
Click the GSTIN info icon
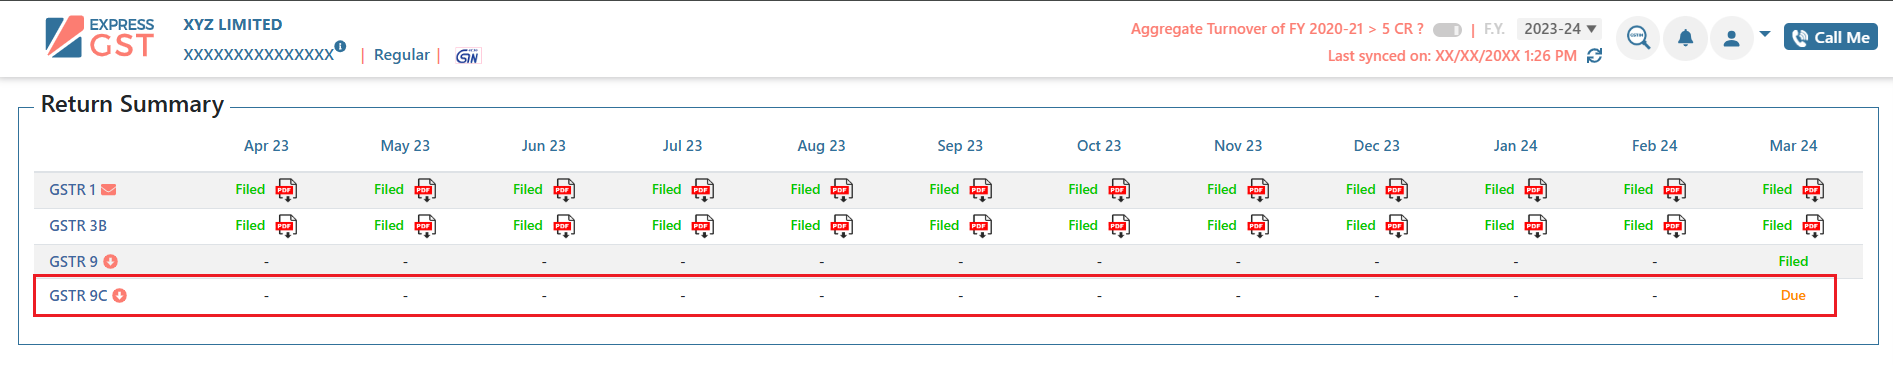(x=340, y=46)
